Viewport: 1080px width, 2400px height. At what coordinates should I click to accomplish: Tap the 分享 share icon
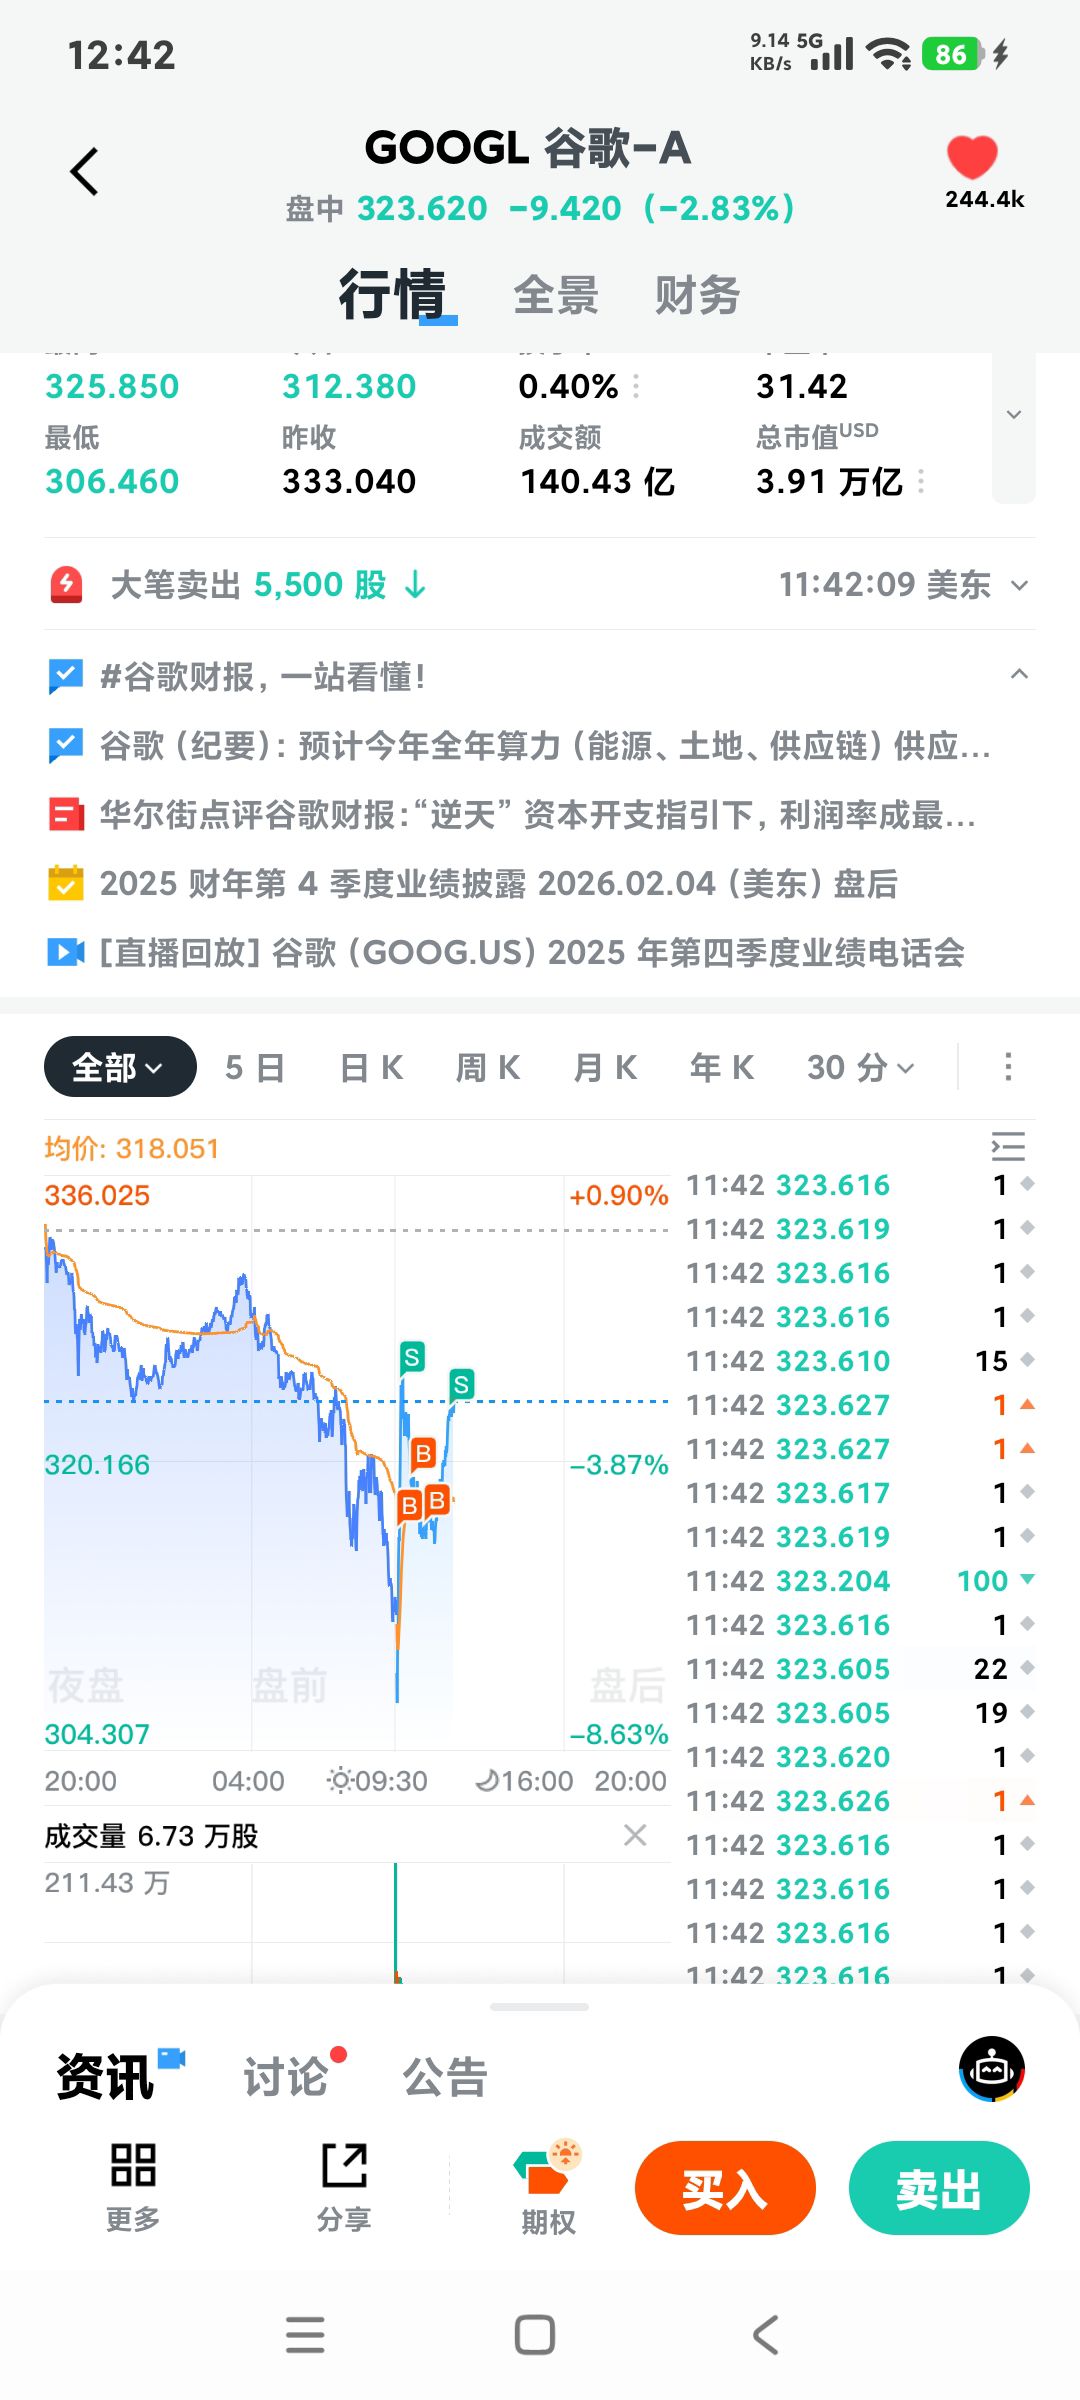point(344,2166)
